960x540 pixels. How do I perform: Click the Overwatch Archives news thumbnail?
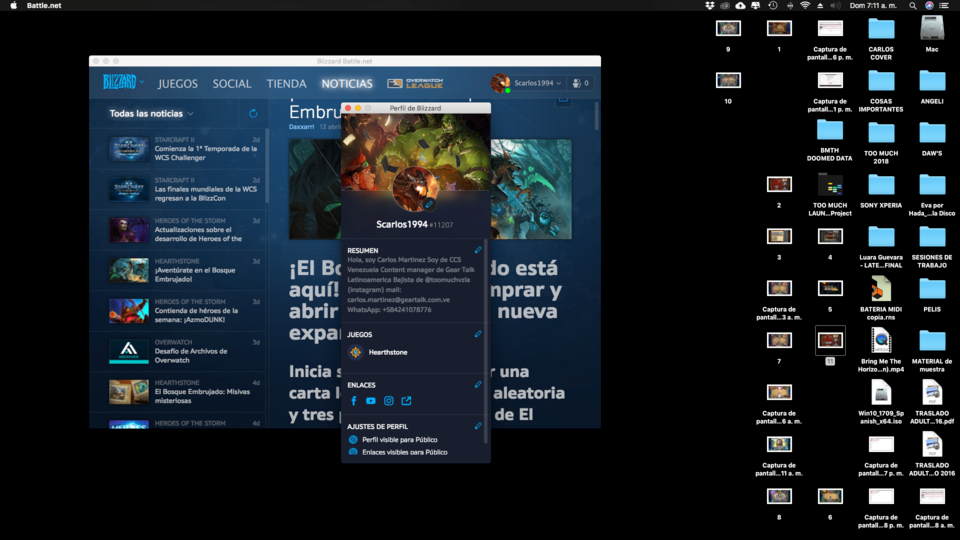click(129, 351)
